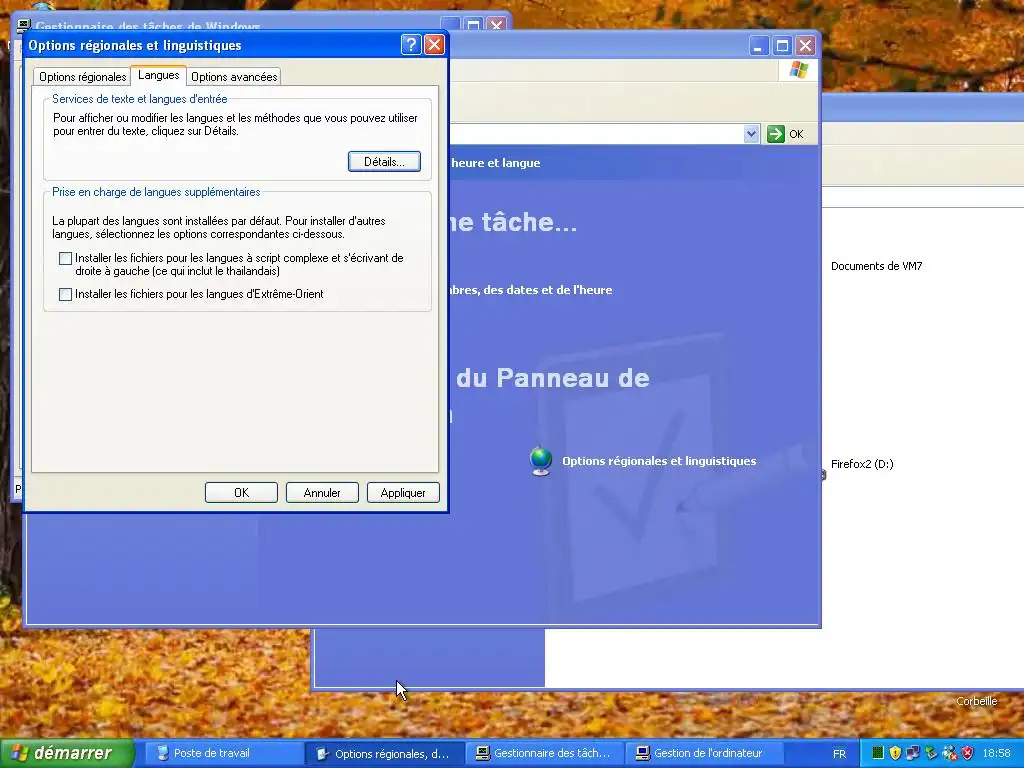1024x768 pixels.
Task: Switch to Gestionnaire des tâches taskbar button
Action: [544, 754]
